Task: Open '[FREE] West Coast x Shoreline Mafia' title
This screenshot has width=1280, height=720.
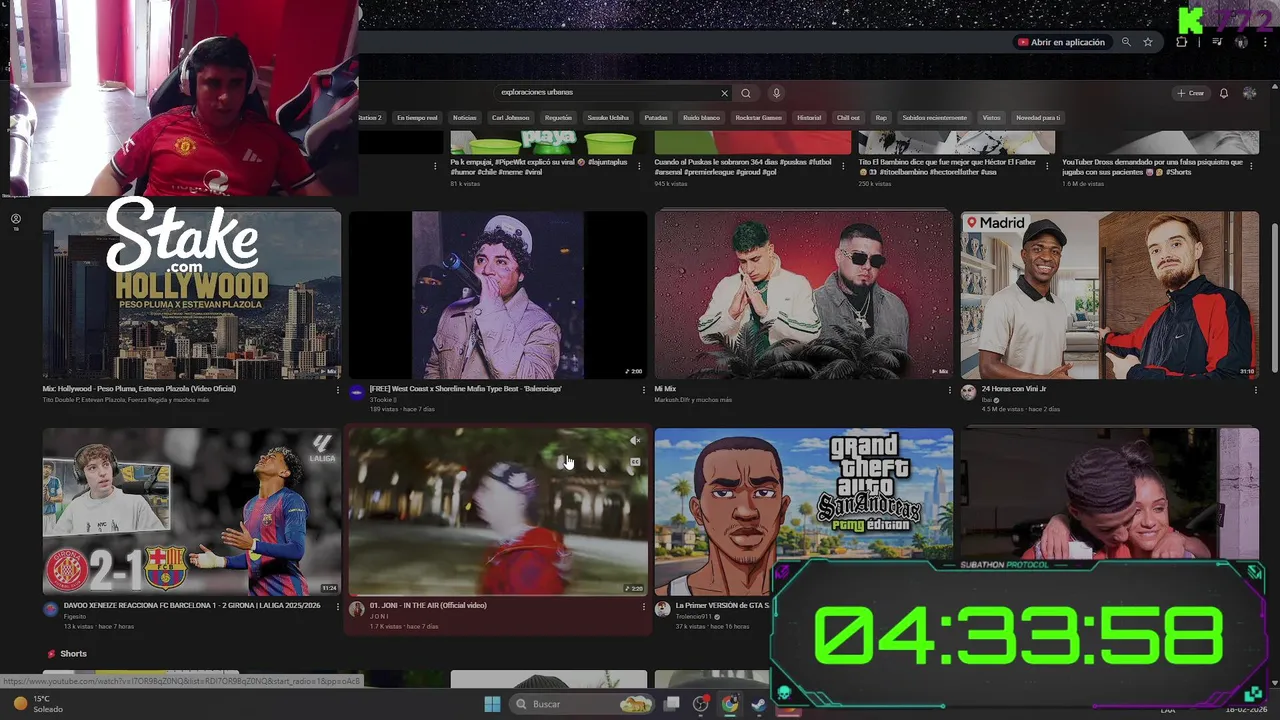Action: (466, 389)
